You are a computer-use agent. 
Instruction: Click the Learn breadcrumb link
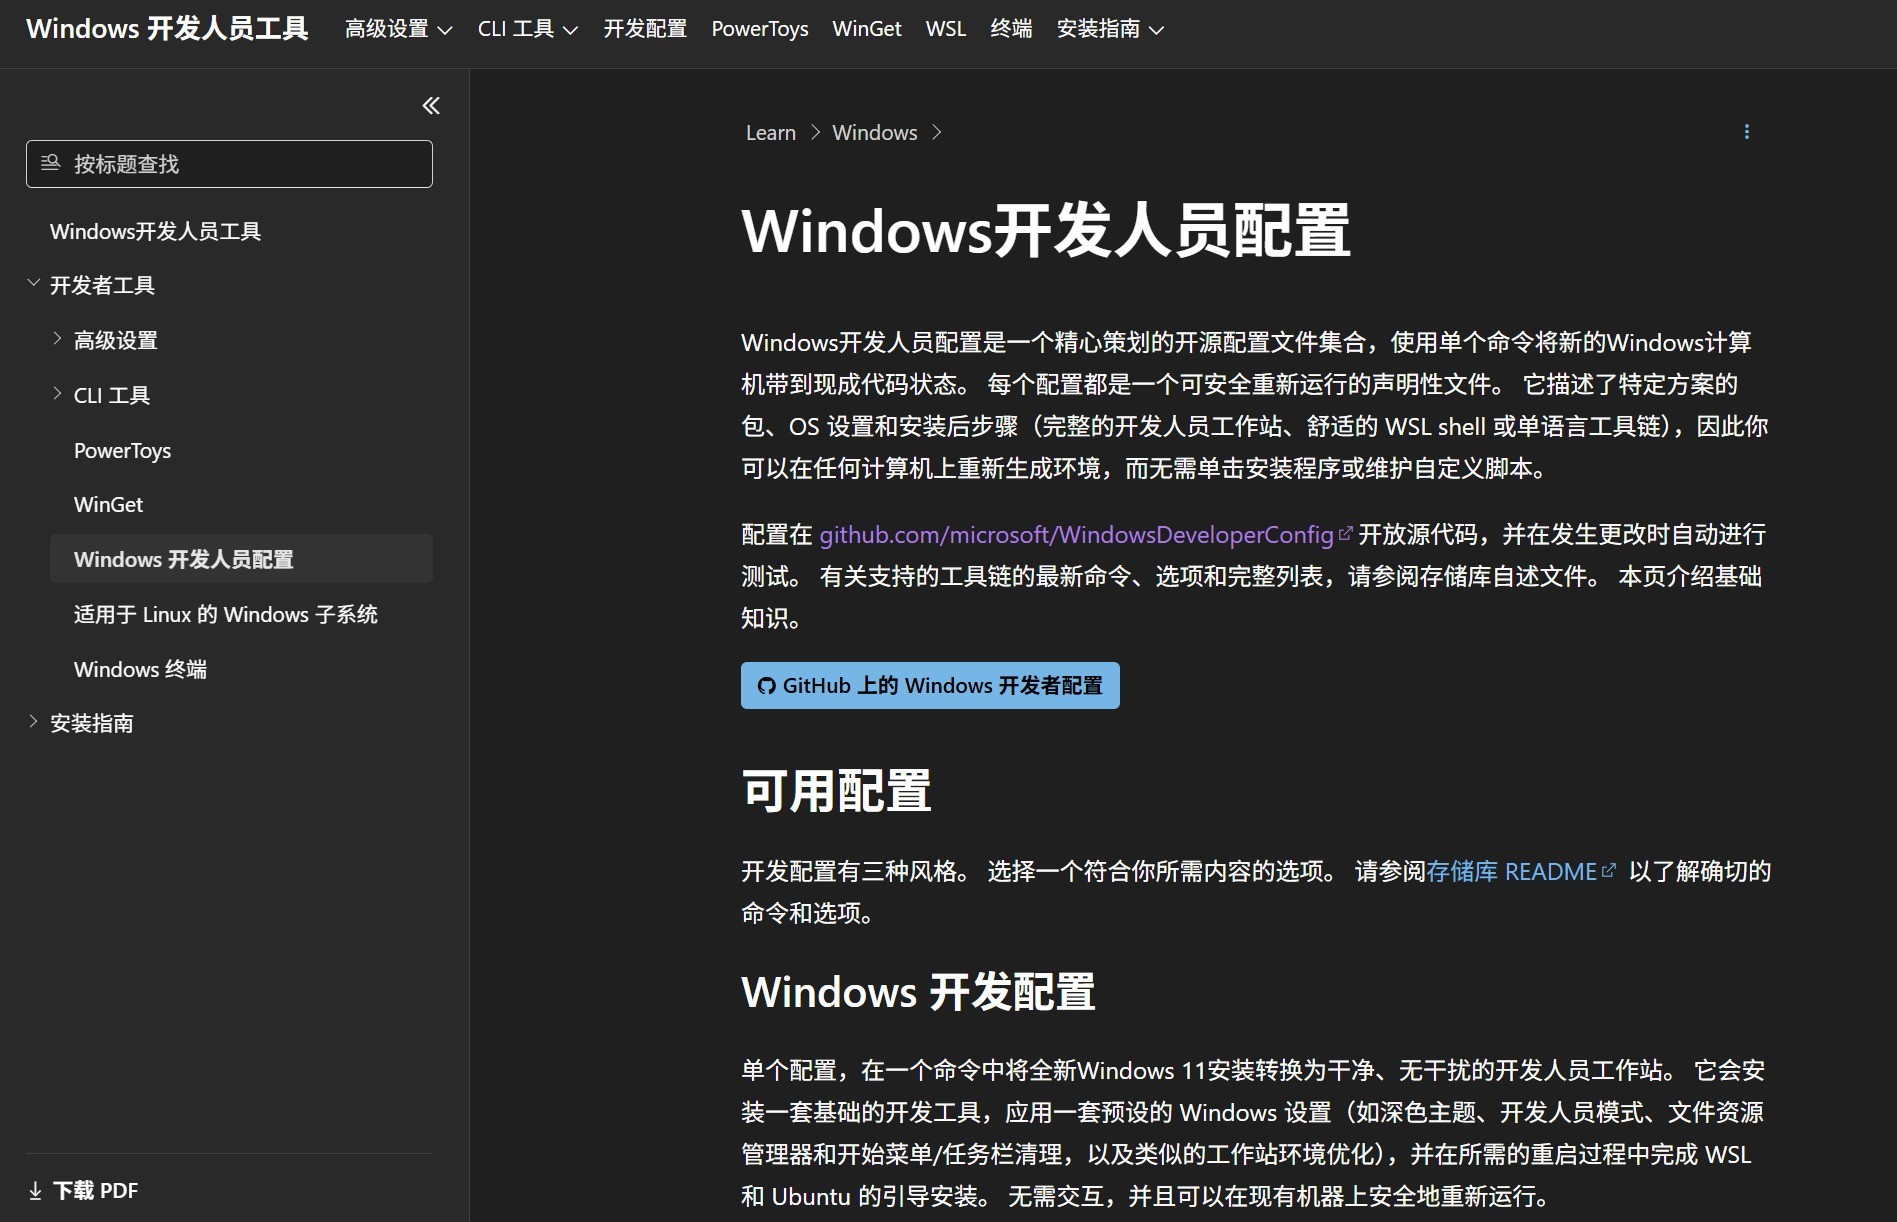(x=771, y=132)
